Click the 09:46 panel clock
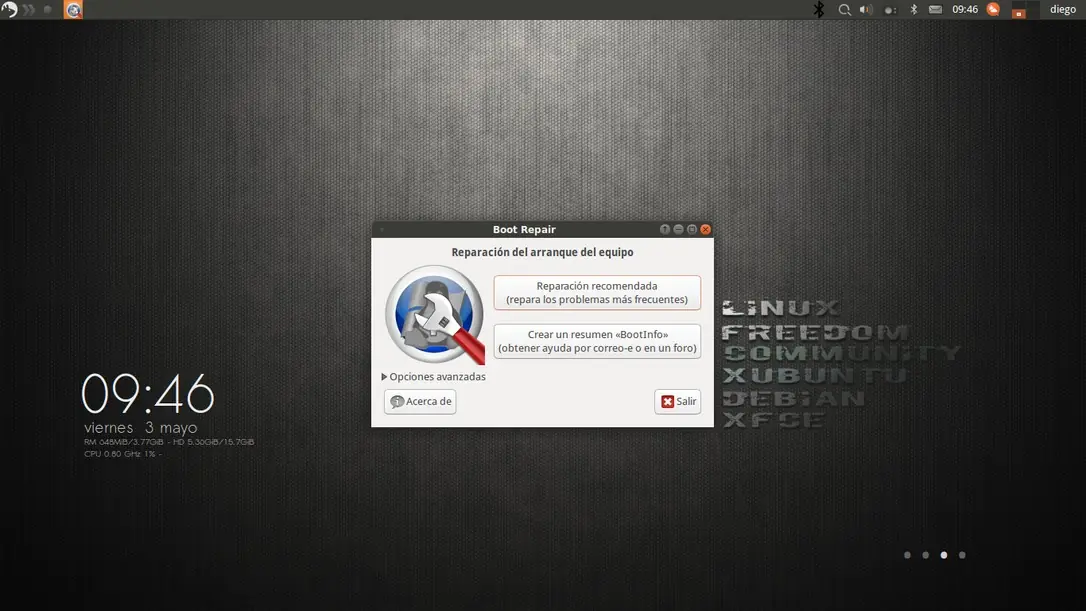Screen dimensions: 1086x611 point(965,10)
